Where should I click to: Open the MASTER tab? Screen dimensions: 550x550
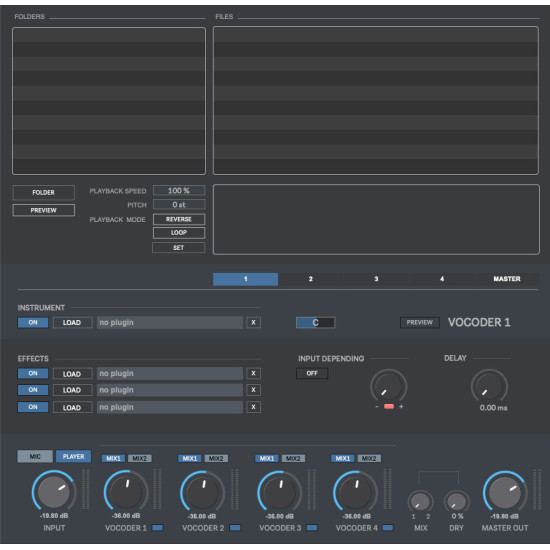(x=507, y=279)
